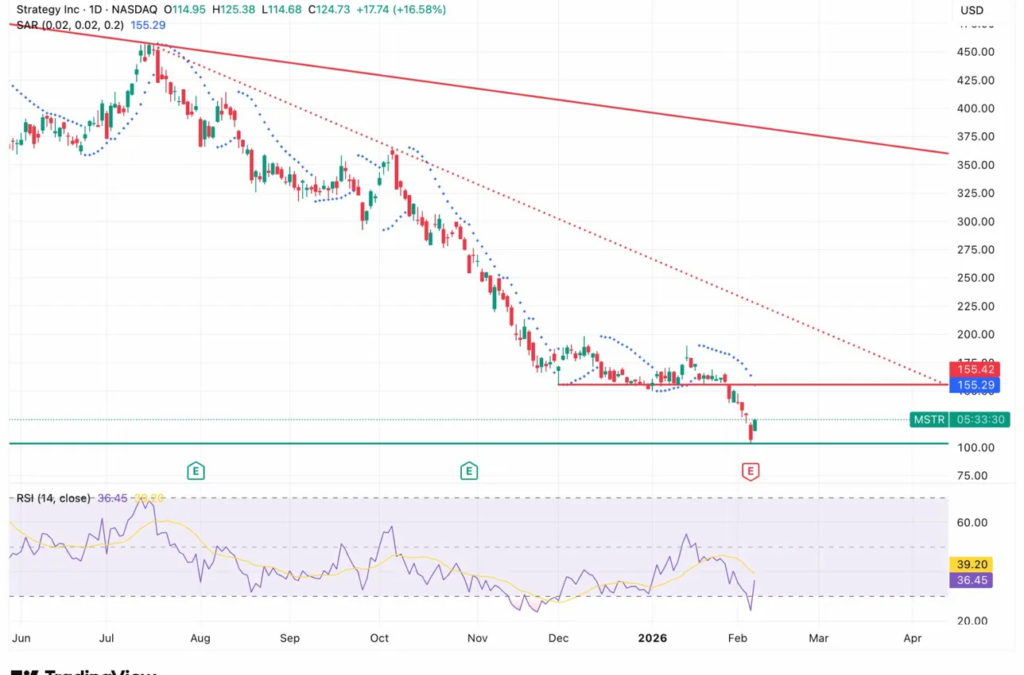
Task: Click the 450.00 level on the price axis
Action: point(976,52)
